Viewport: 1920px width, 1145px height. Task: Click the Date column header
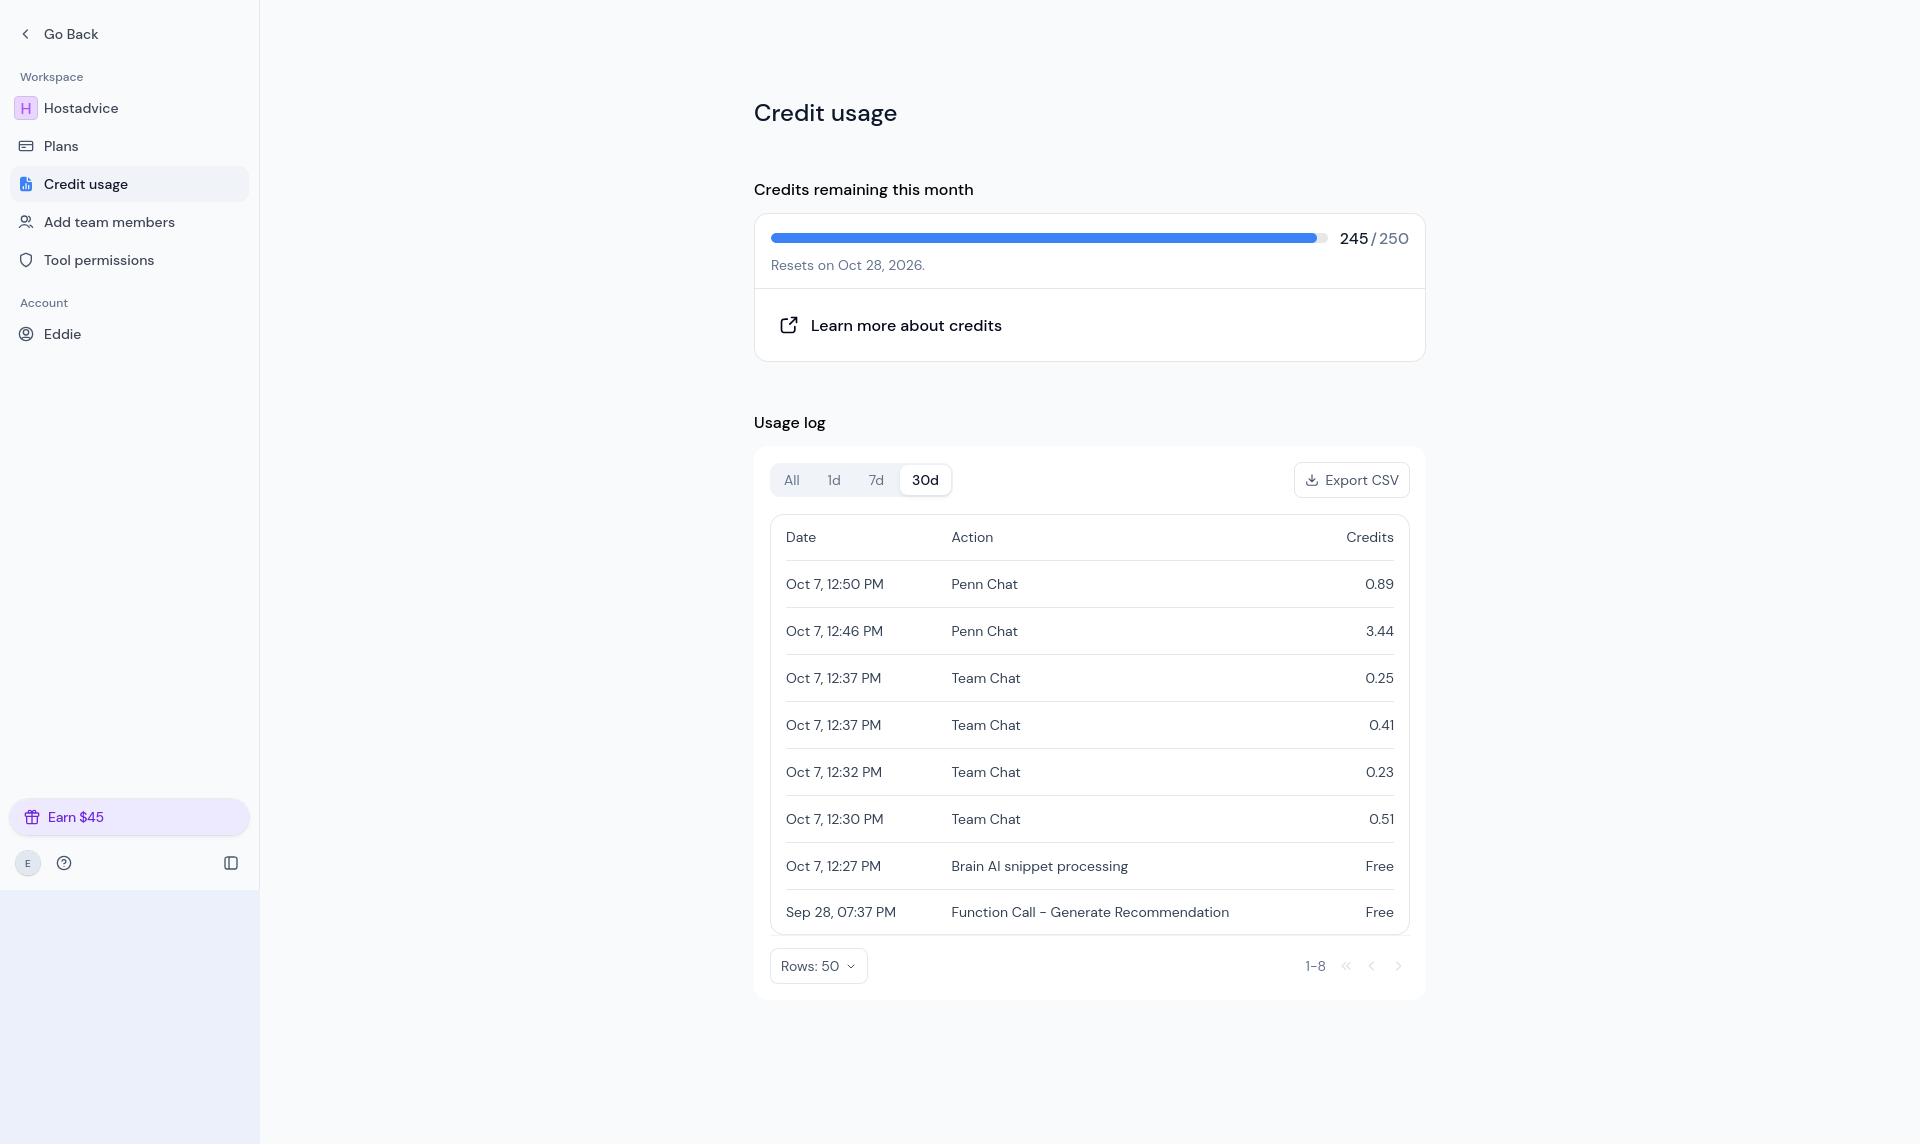(801, 538)
